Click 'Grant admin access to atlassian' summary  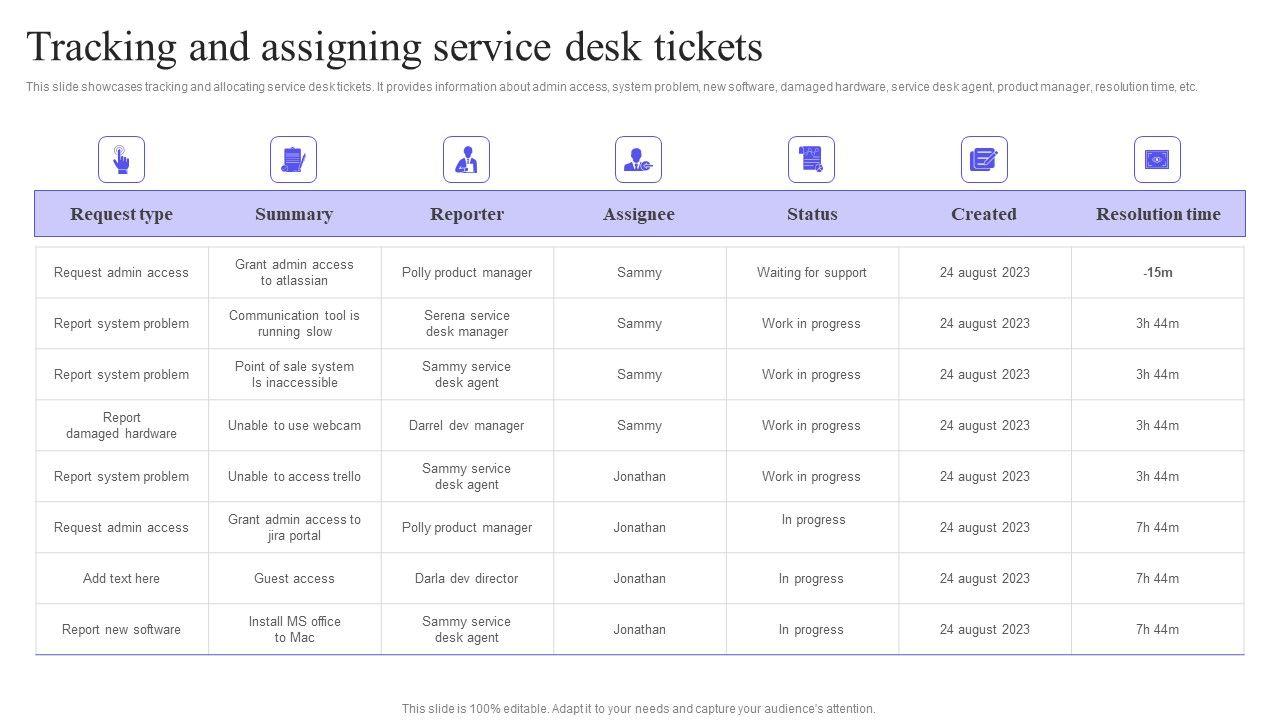click(x=294, y=273)
